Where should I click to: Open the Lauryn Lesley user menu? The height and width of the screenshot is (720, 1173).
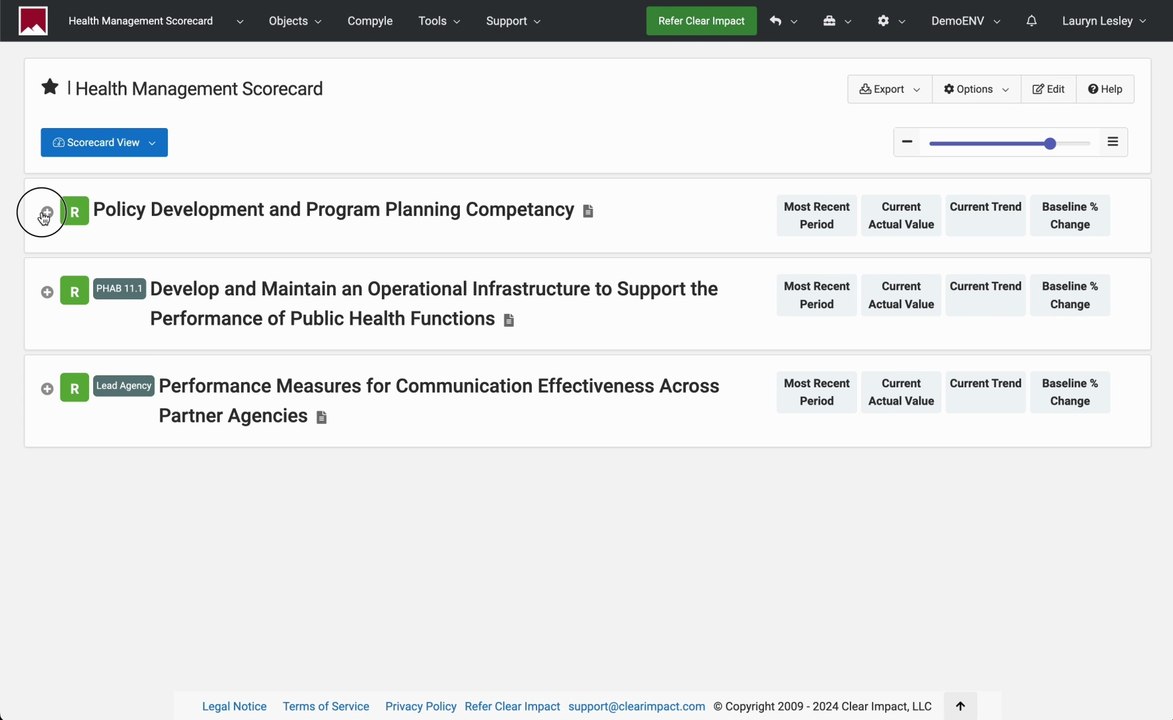click(x=1103, y=21)
